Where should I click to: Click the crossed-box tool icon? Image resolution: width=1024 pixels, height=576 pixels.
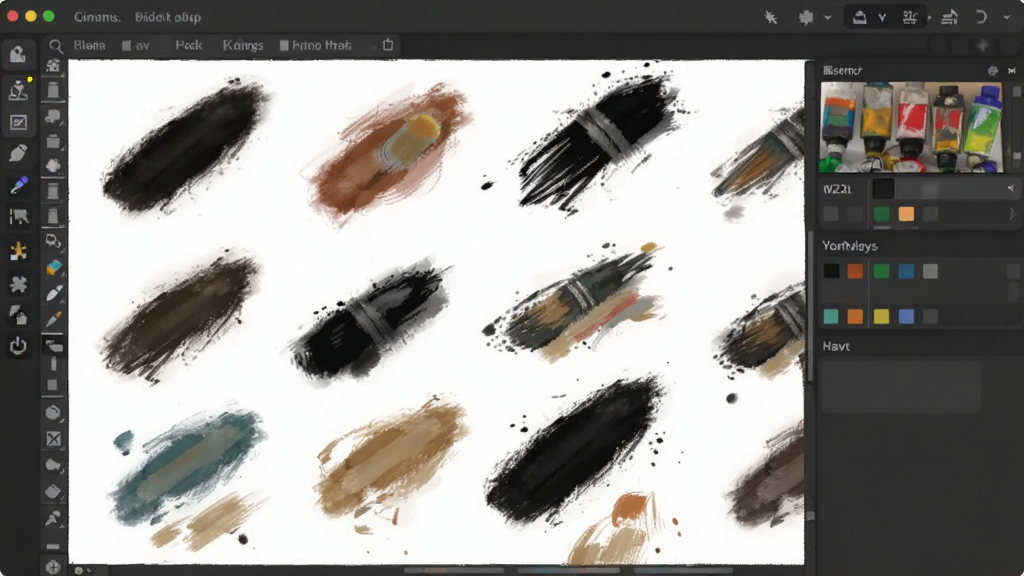(54, 439)
